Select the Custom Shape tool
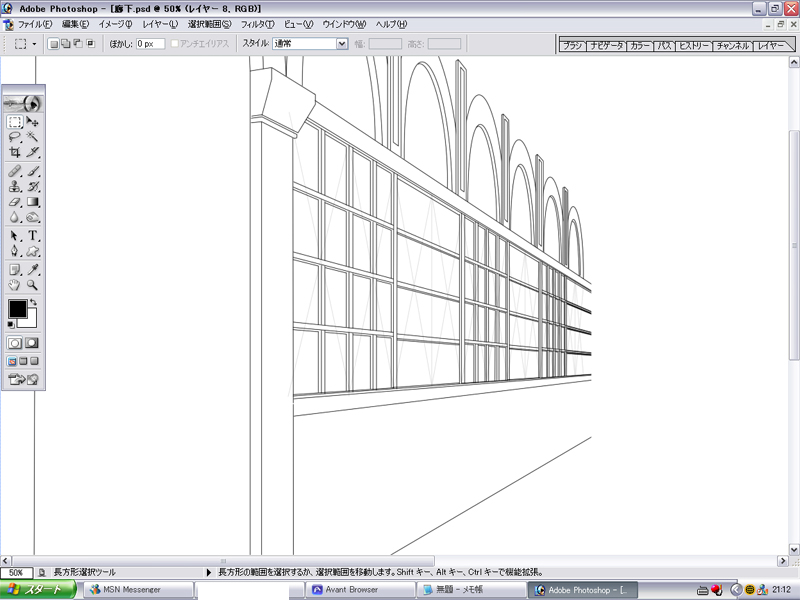The image size is (800, 600). coord(32,251)
